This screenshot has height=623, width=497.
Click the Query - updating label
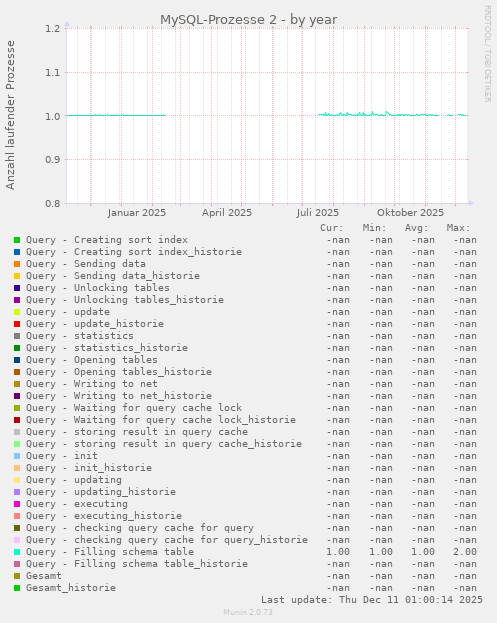(x=74, y=480)
